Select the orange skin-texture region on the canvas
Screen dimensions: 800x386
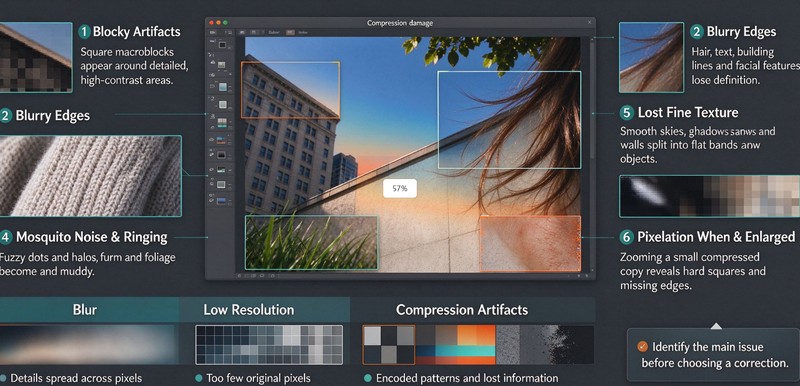(530, 243)
